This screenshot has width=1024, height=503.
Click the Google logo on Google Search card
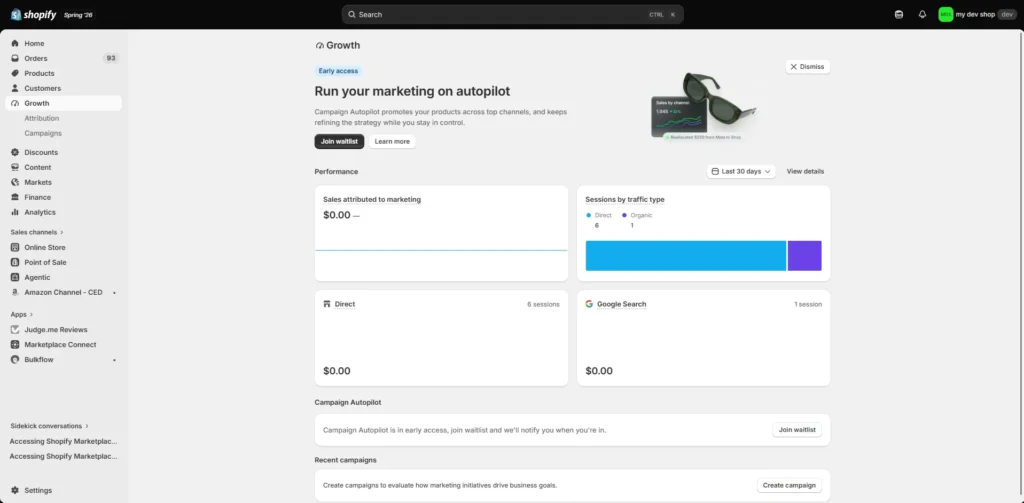click(x=589, y=304)
